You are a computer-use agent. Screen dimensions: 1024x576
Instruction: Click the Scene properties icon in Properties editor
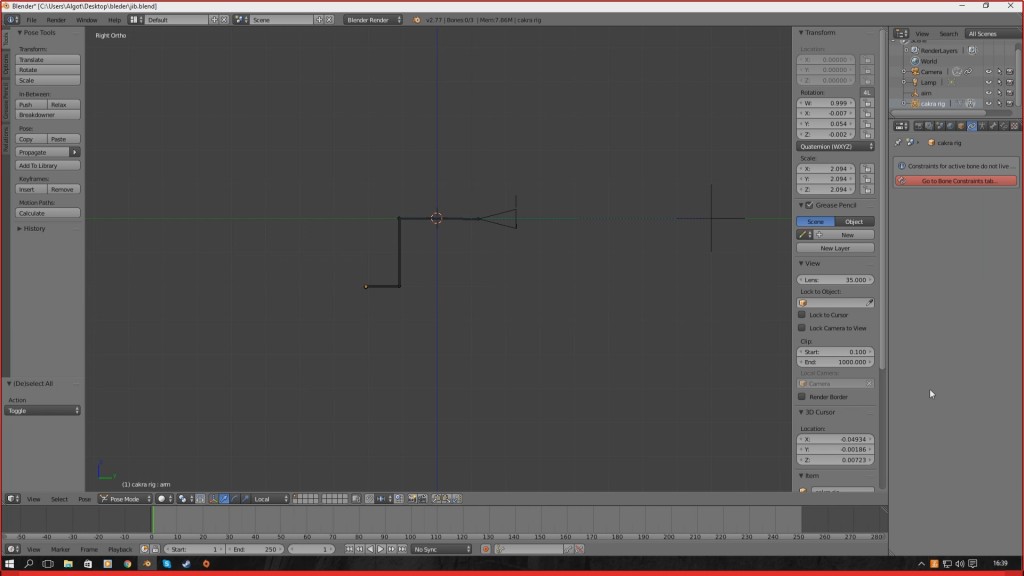(x=939, y=126)
